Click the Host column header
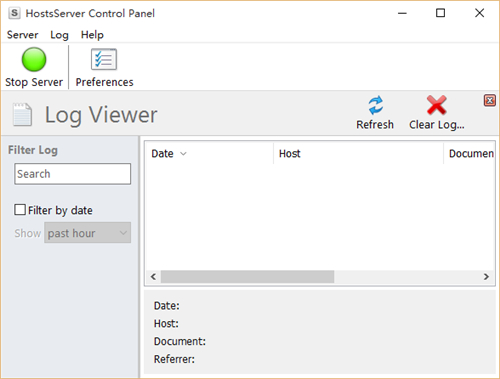500x379 pixels. [x=358, y=154]
